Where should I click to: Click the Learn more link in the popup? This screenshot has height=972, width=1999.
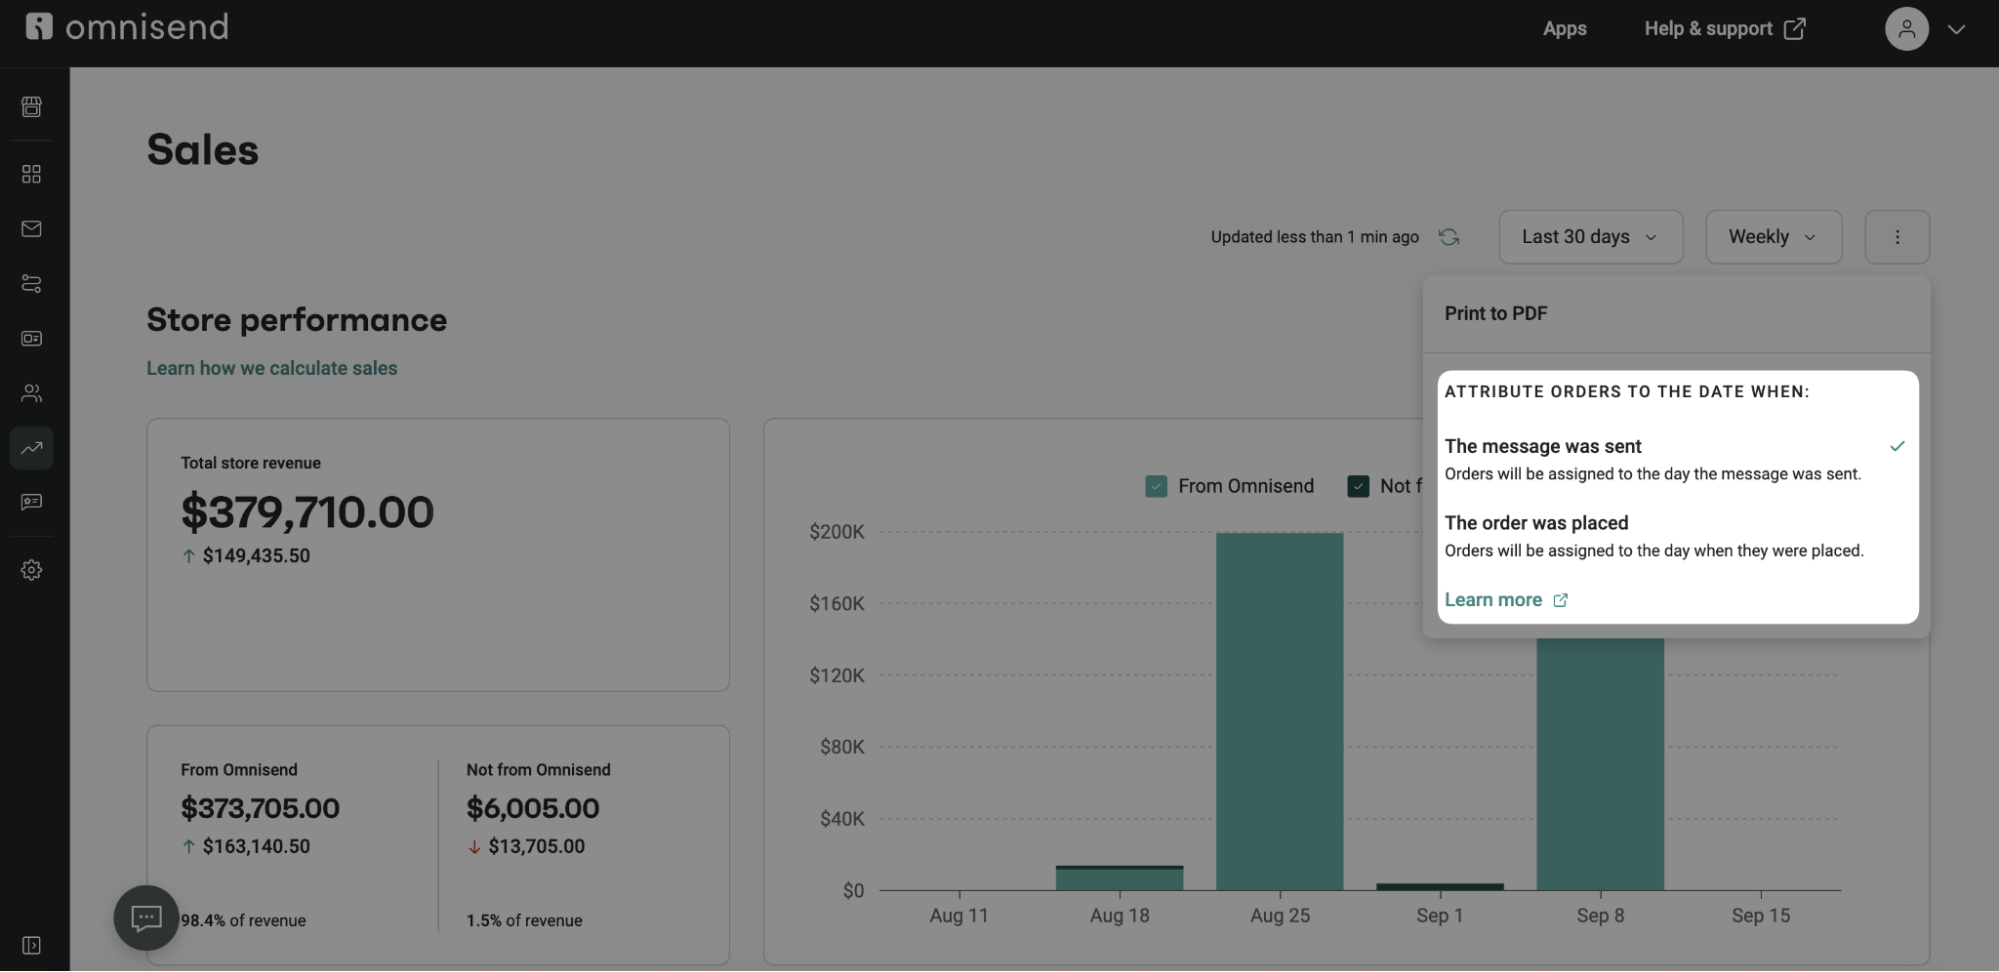1494,599
